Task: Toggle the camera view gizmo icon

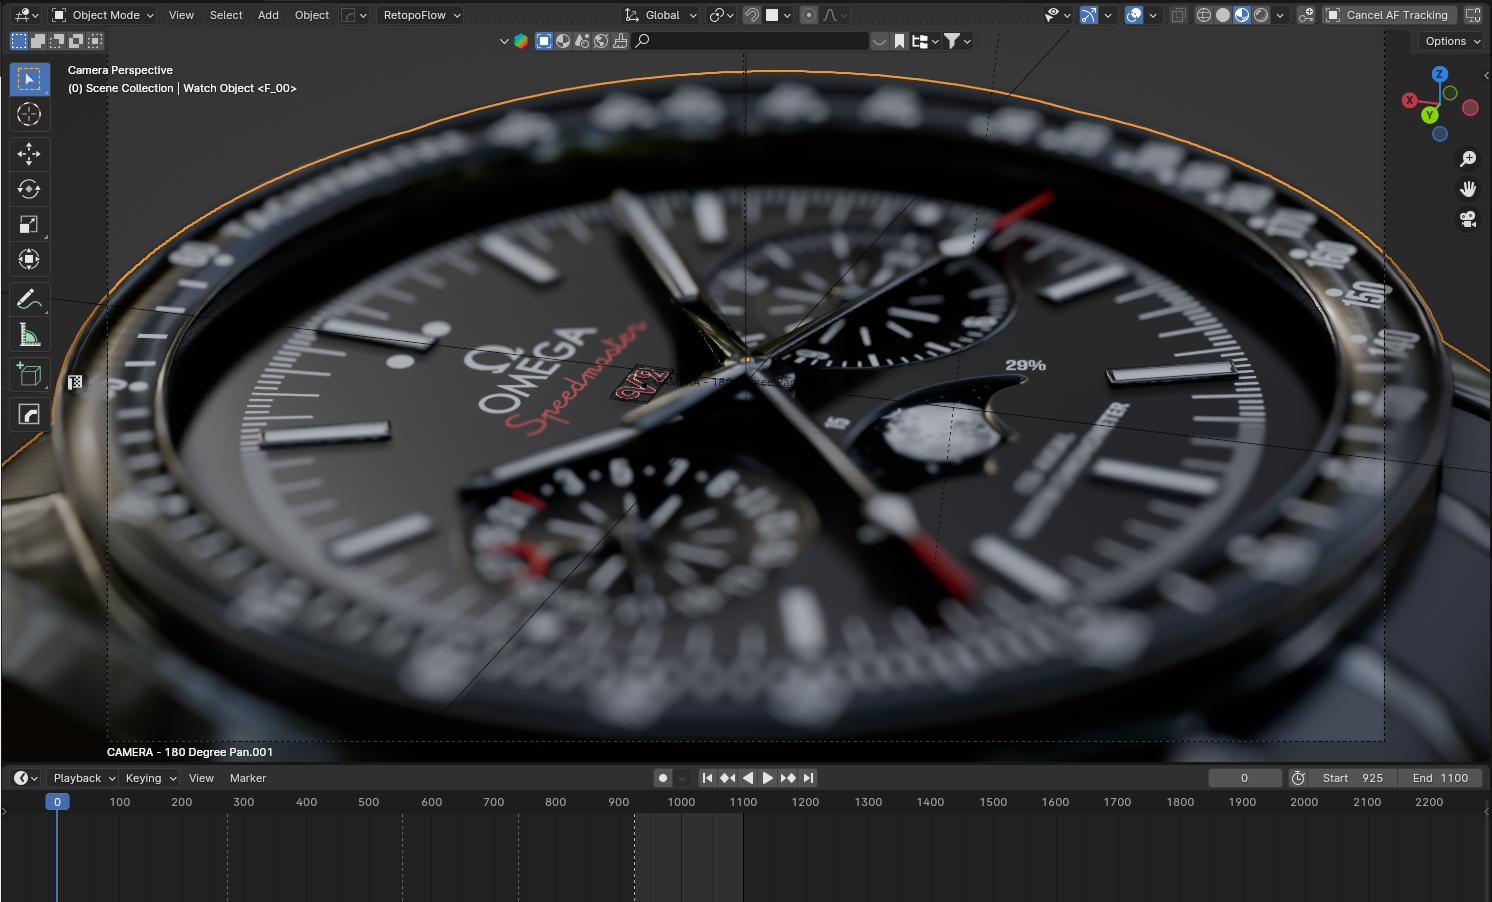Action: coord(1468,219)
